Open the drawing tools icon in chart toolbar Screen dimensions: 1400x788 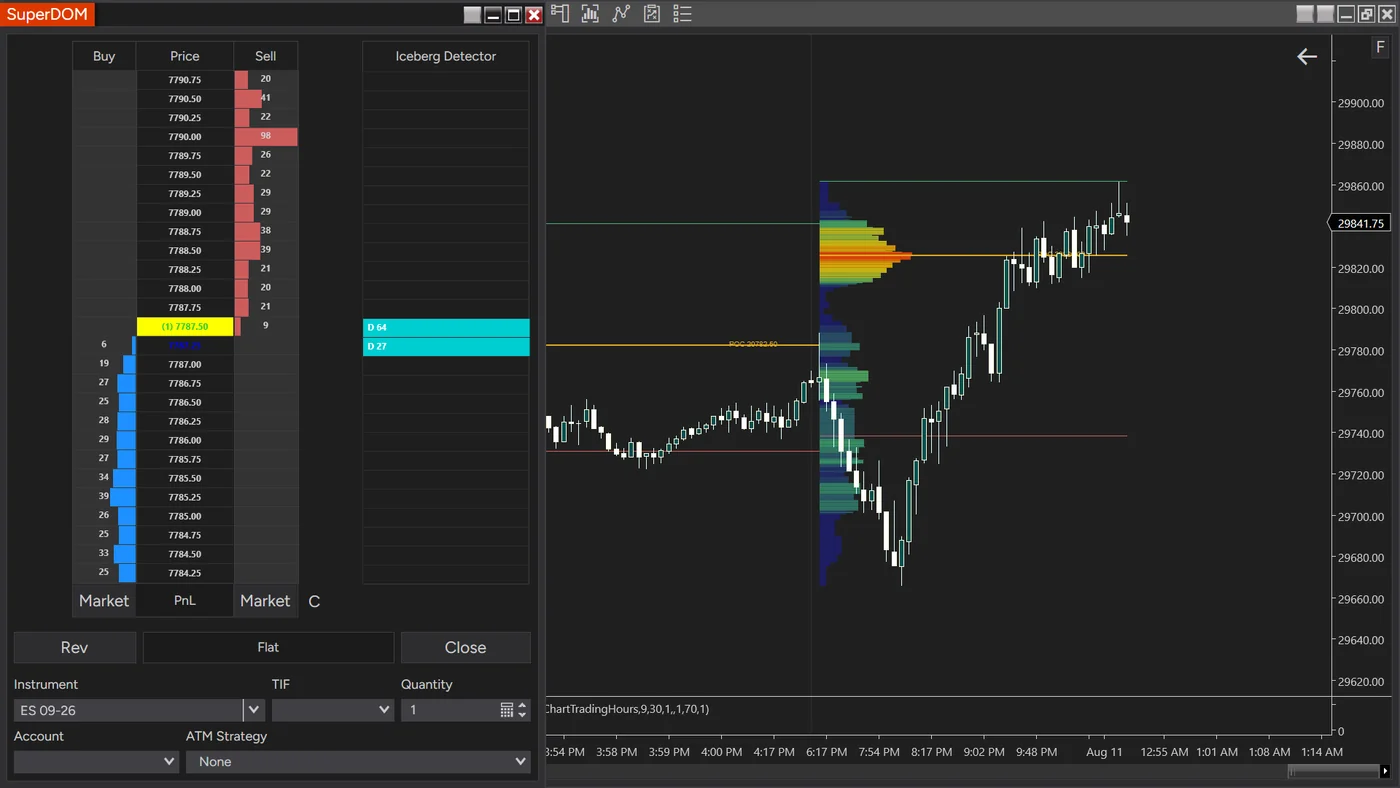pyautogui.click(x=559, y=14)
